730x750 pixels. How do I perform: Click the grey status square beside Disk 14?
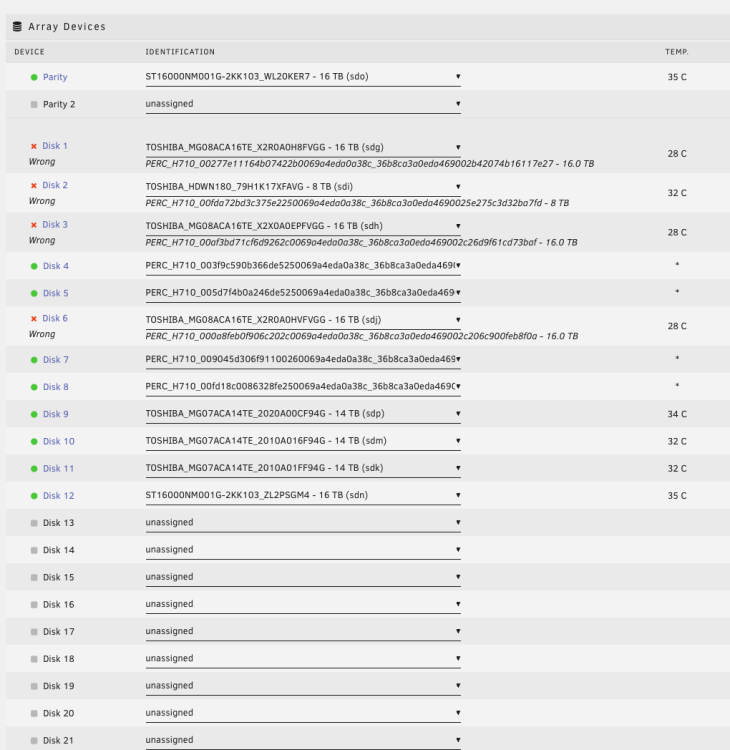click(34, 550)
